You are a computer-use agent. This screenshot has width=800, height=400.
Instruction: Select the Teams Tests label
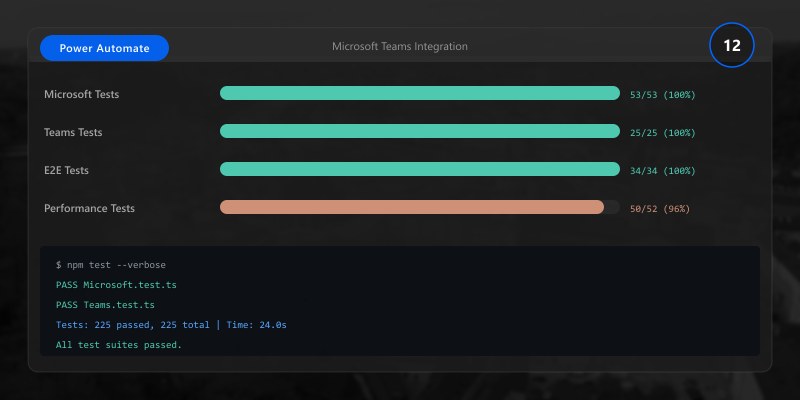(x=73, y=132)
